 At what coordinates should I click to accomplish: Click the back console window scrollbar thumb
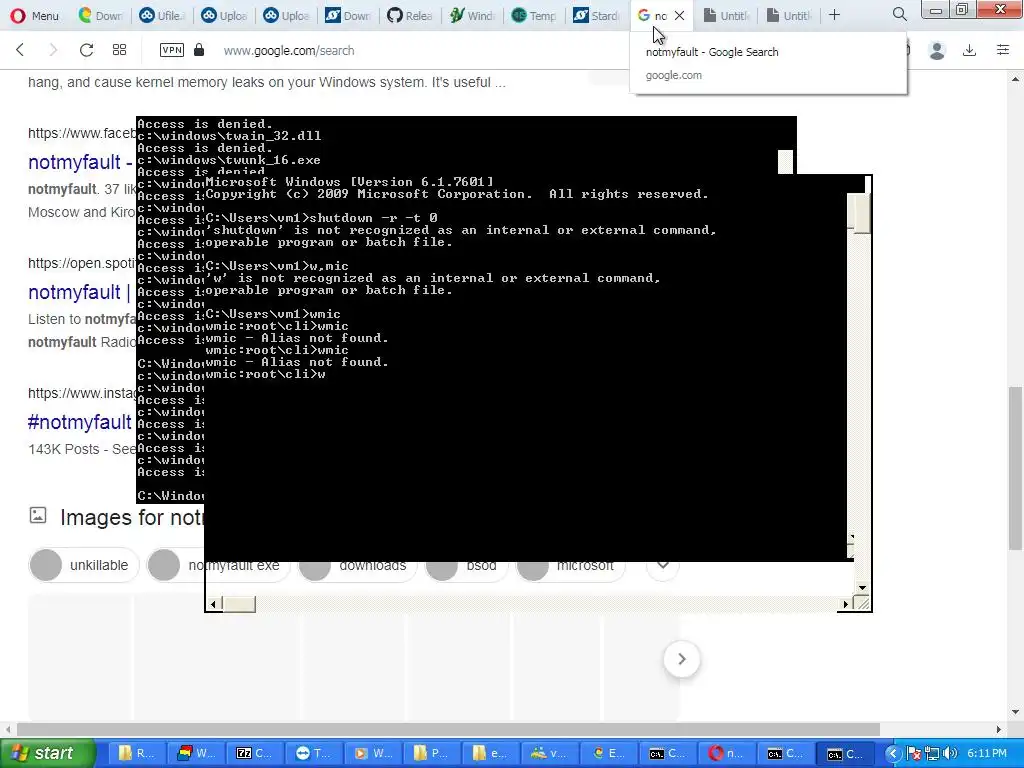tap(786, 161)
